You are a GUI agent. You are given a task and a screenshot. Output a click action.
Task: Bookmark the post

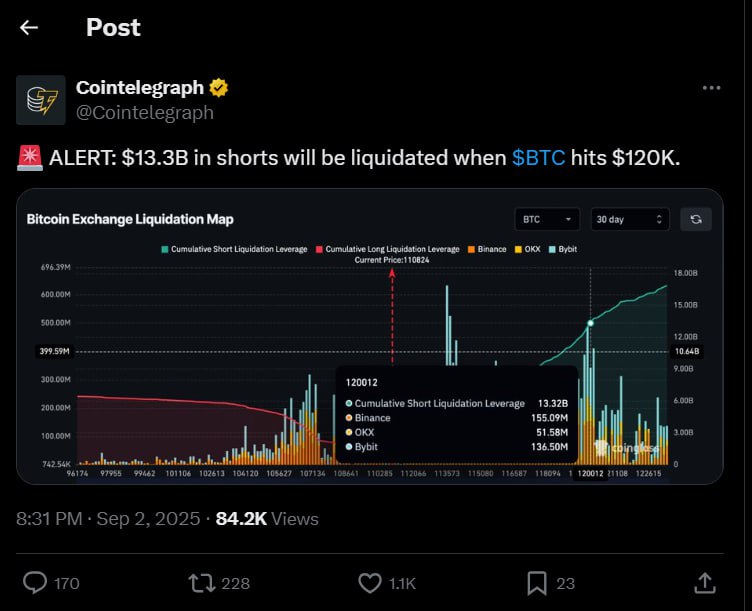pos(537,583)
